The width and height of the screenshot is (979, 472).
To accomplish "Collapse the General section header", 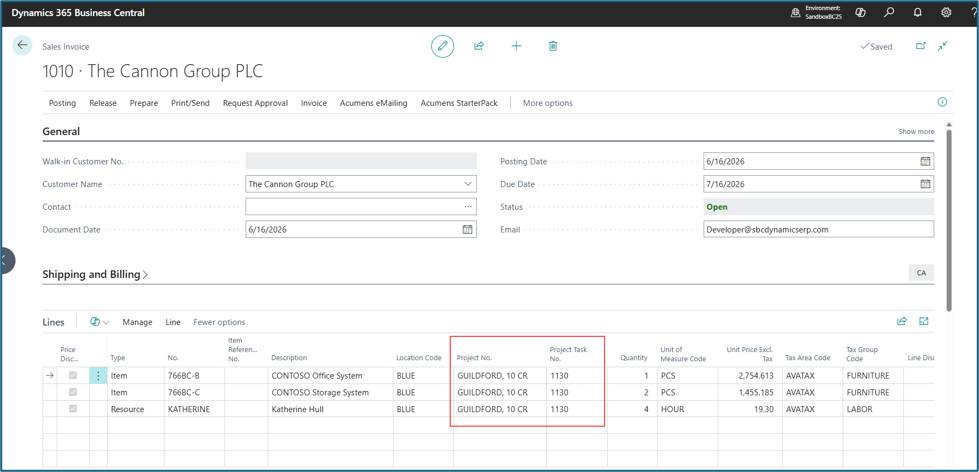I will tap(61, 132).
